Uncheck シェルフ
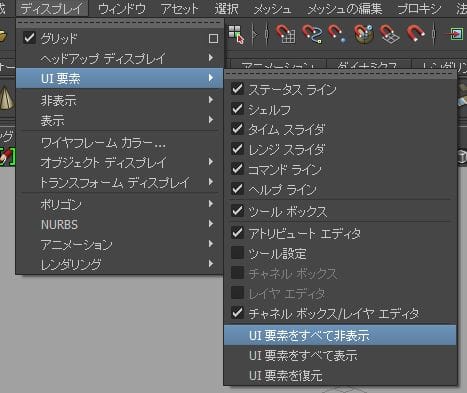Screen dimensions: 467x393 [340, 110]
